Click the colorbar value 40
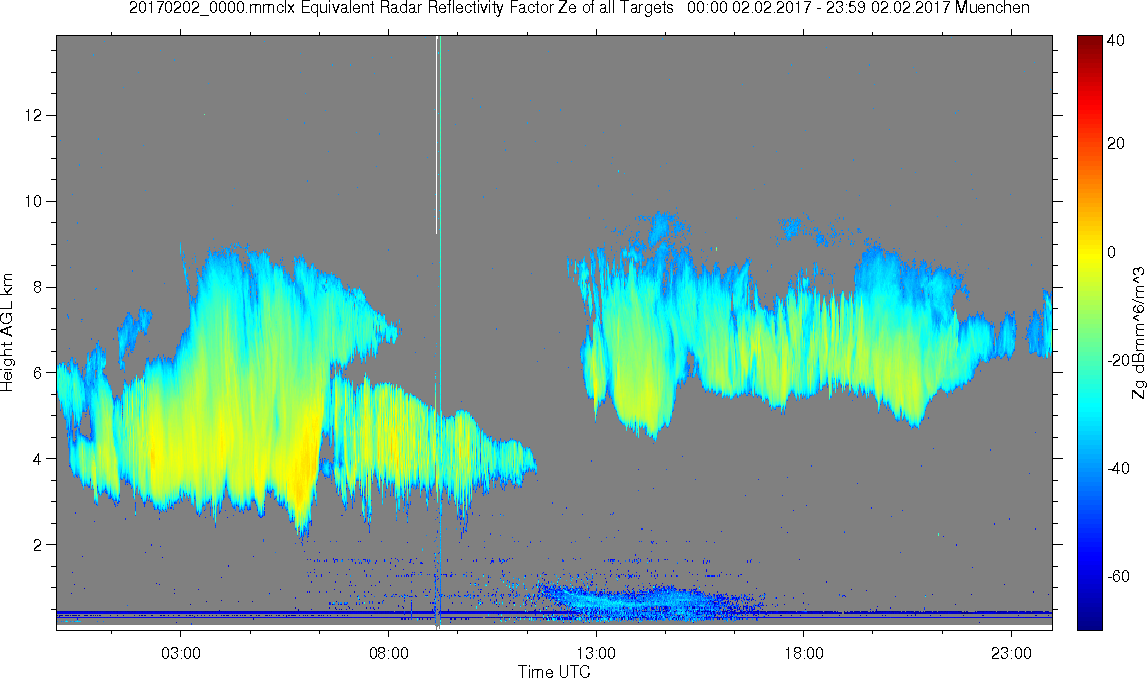This screenshot has width=1147, height=678. tap(1116, 41)
